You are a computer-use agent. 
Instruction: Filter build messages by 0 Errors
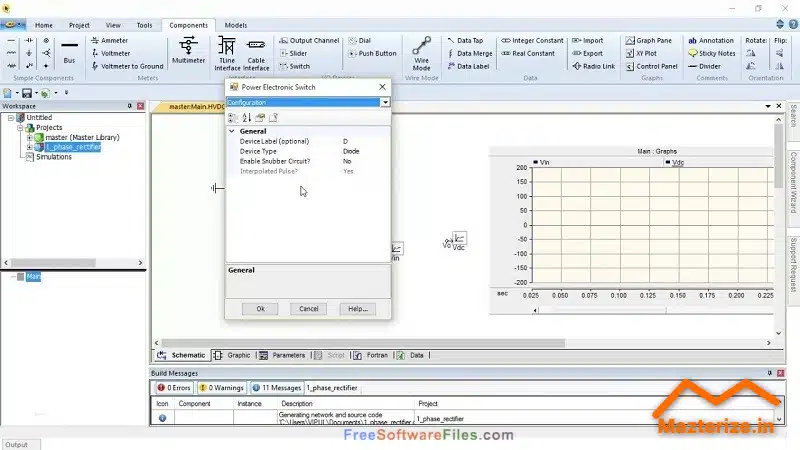pyautogui.click(x=174, y=388)
